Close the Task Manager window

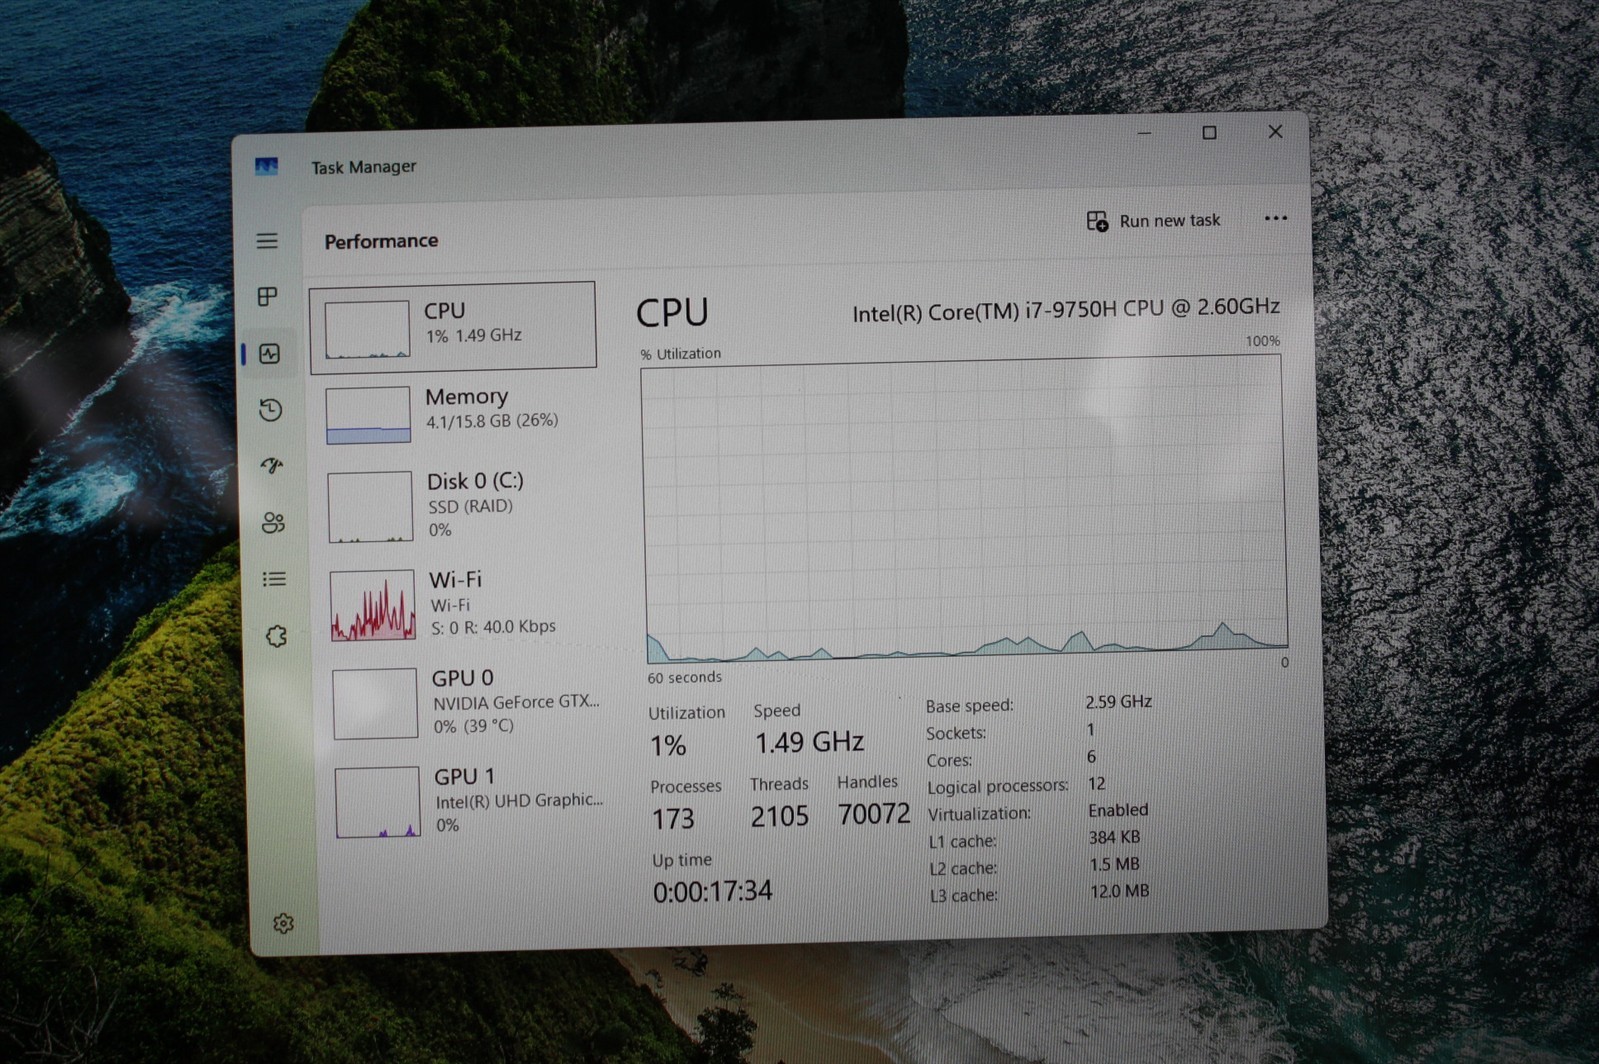(x=1275, y=131)
